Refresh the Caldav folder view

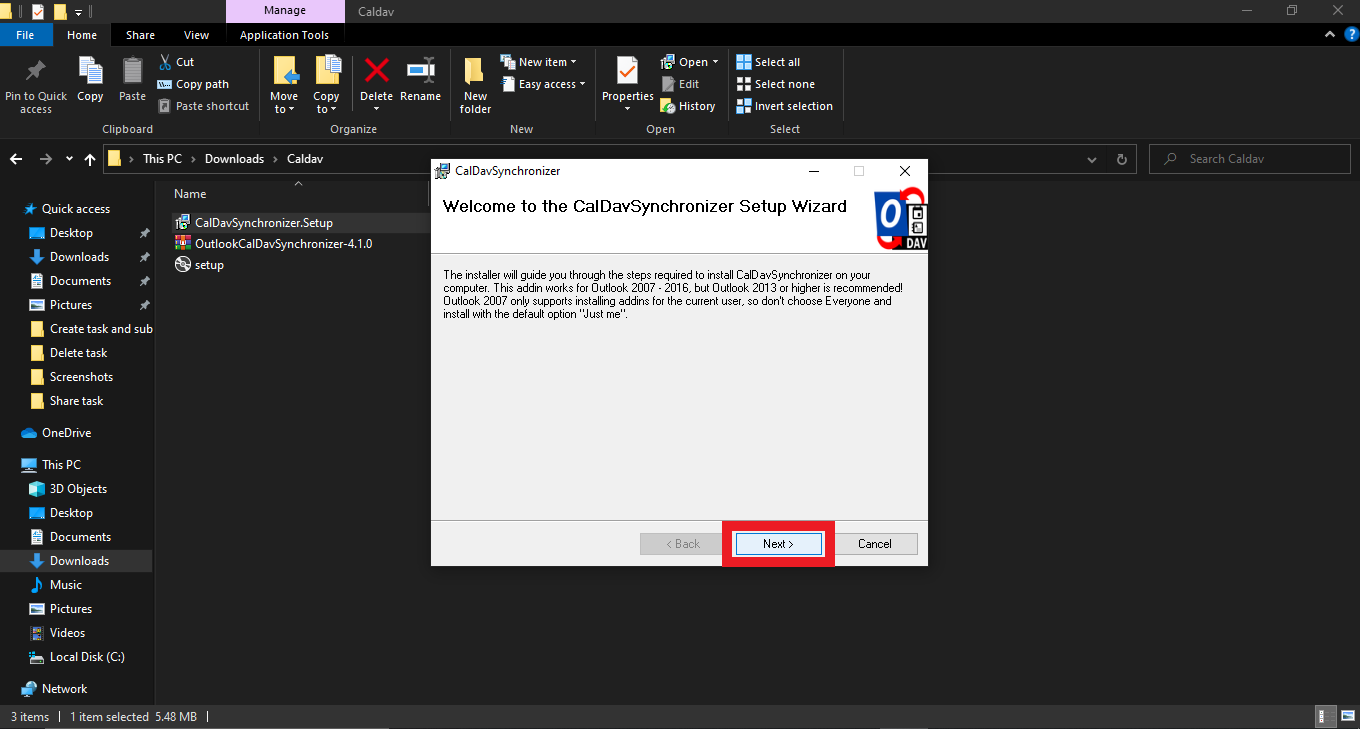pos(1121,159)
